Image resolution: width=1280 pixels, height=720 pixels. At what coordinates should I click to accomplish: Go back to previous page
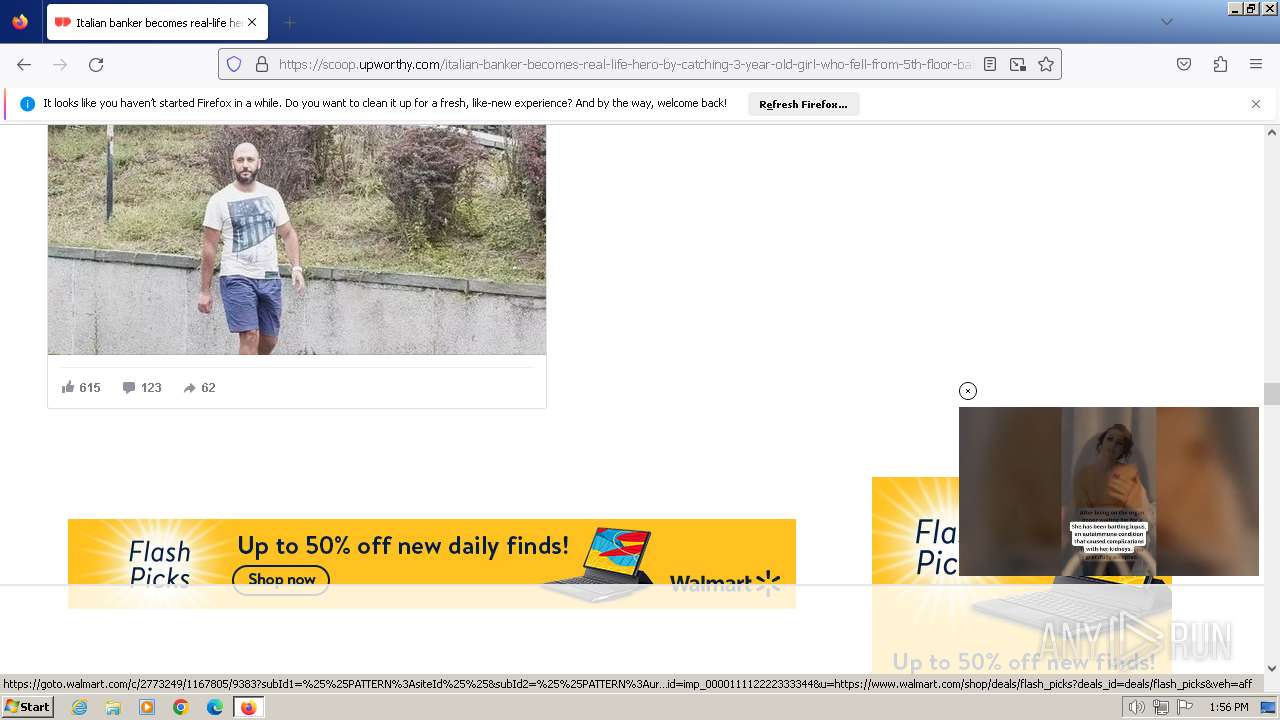click(x=24, y=64)
